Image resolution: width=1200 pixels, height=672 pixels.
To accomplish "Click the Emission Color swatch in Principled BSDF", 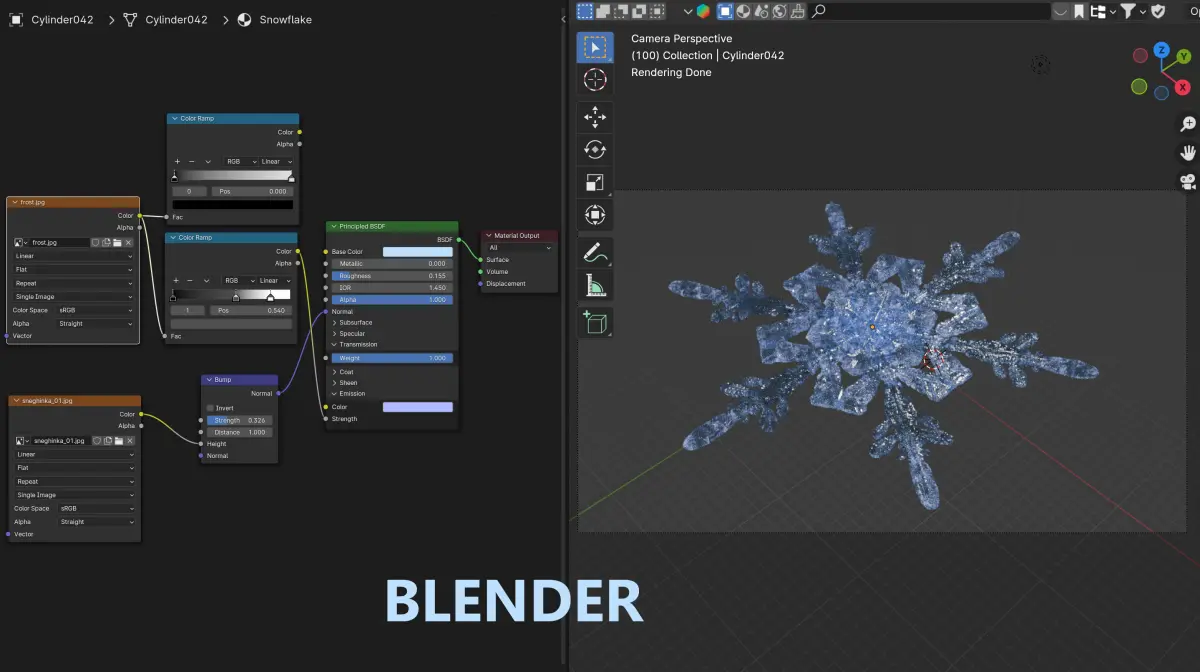I will [x=418, y=407].
